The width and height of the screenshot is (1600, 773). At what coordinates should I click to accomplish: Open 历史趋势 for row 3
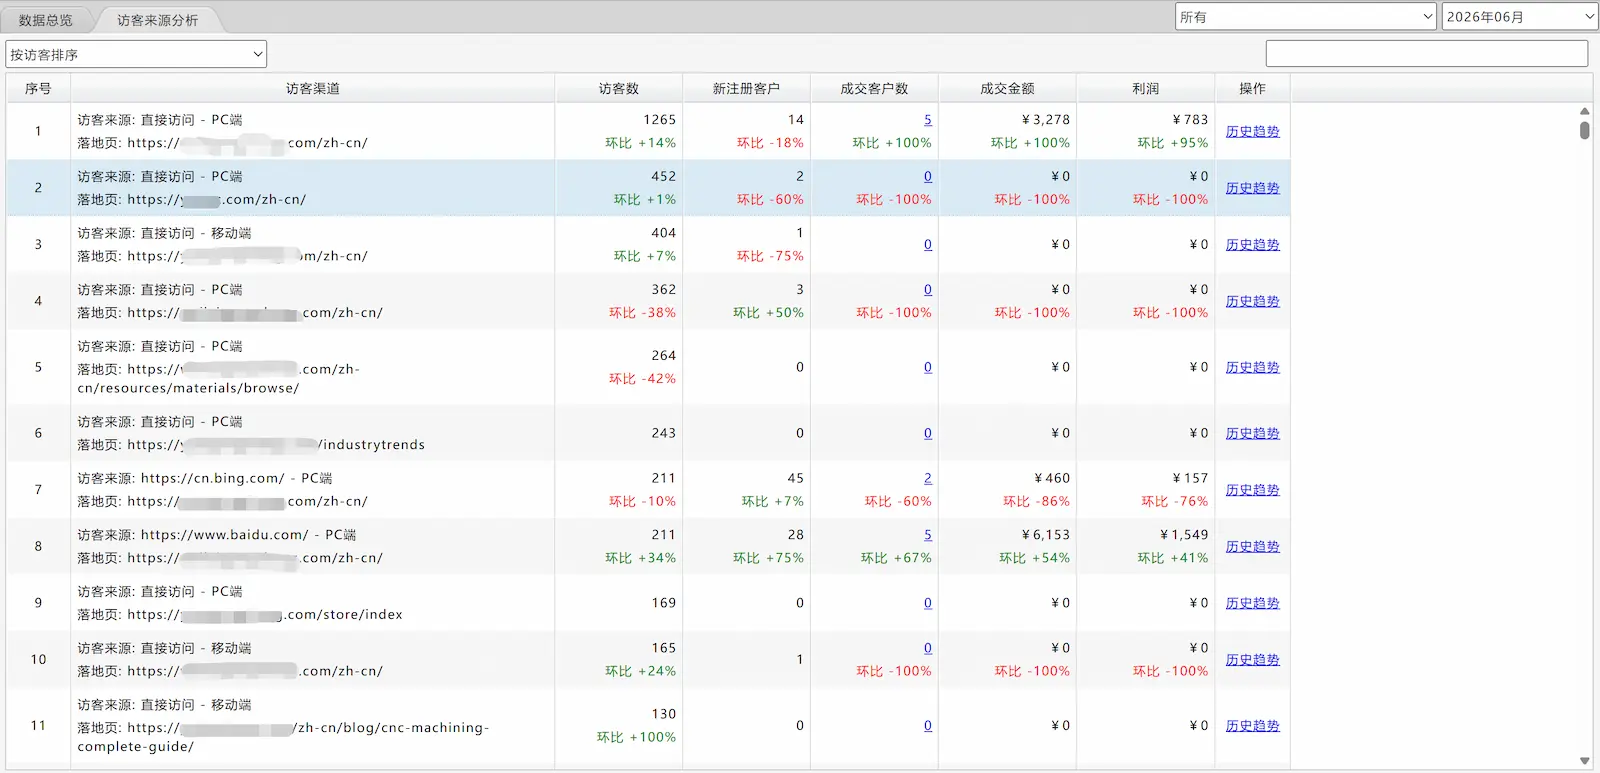(1252, 245)
